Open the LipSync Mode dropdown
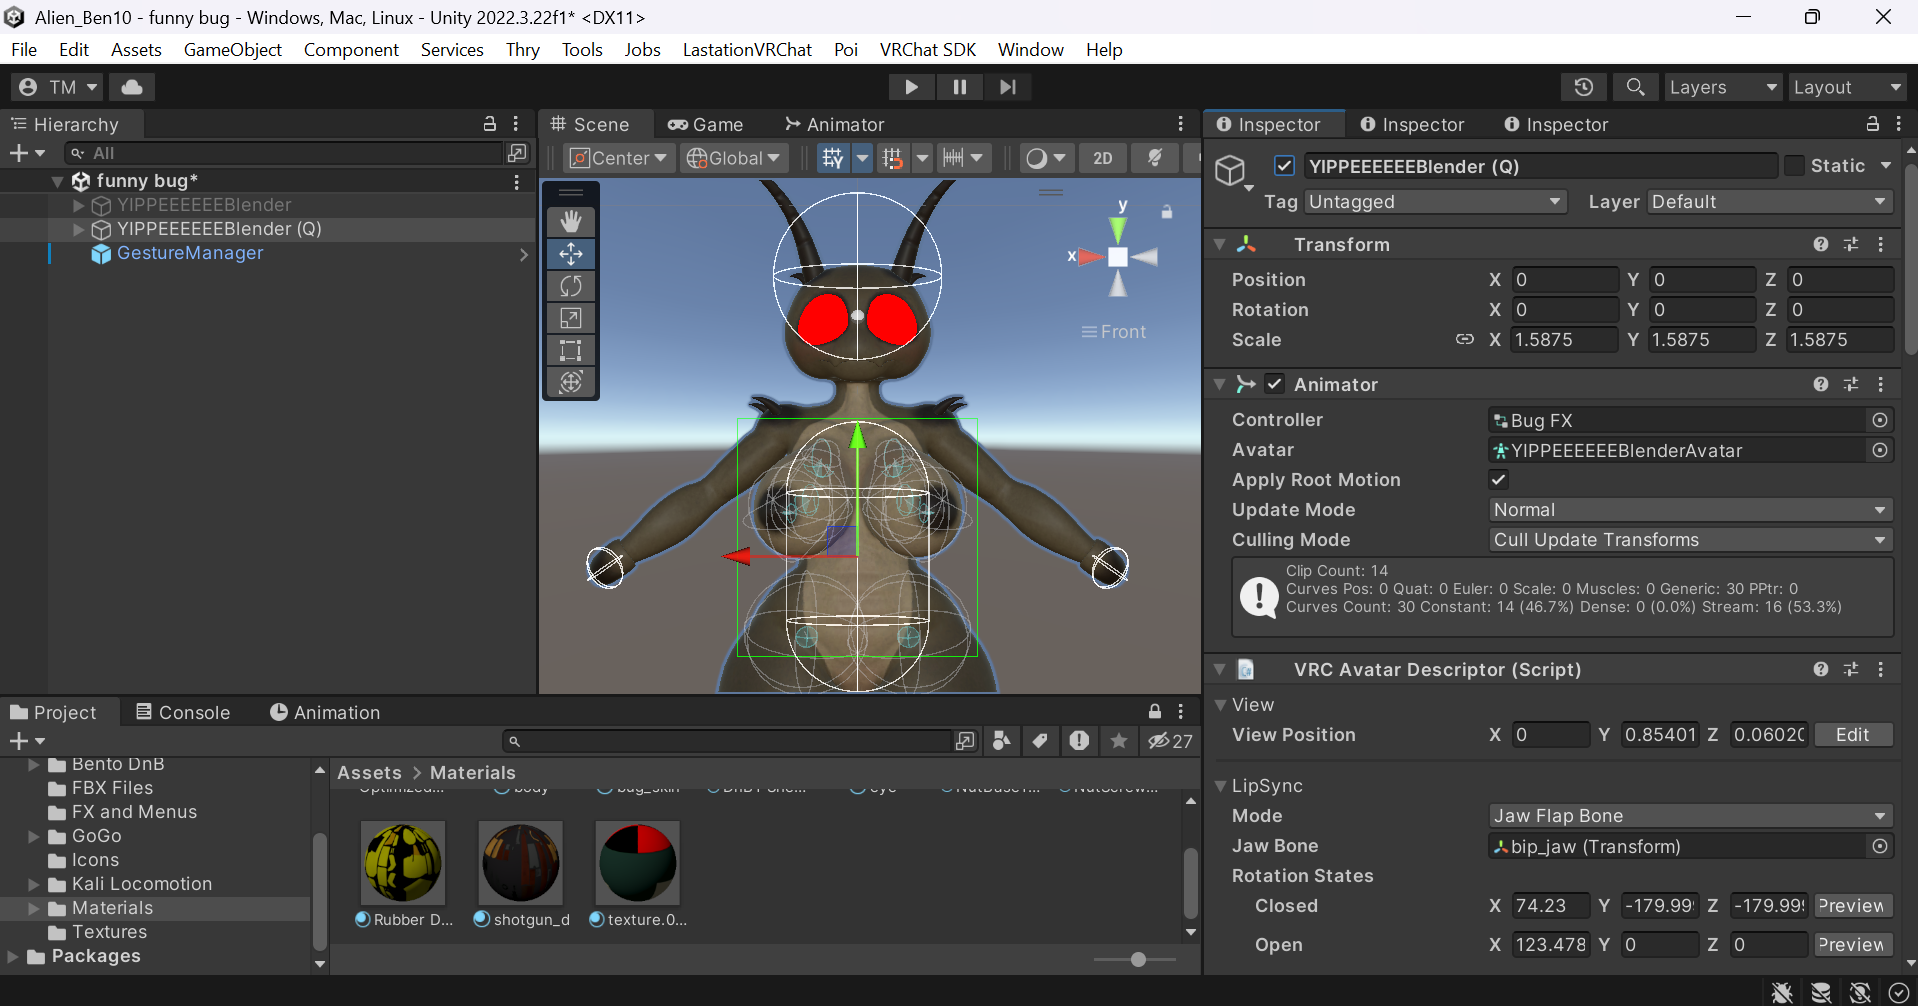Viewport: 1918px width, 1006px height. coord(1690,816)
